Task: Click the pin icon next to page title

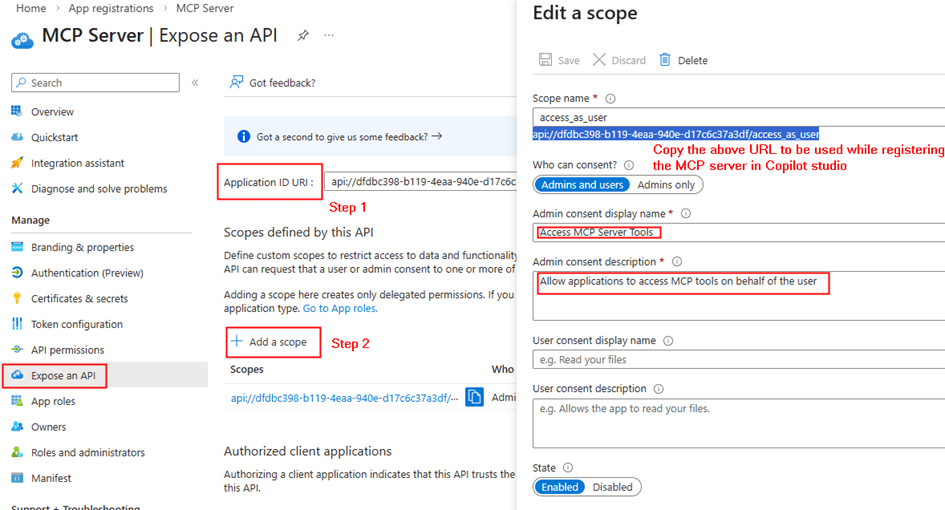Action: (303, 35)
